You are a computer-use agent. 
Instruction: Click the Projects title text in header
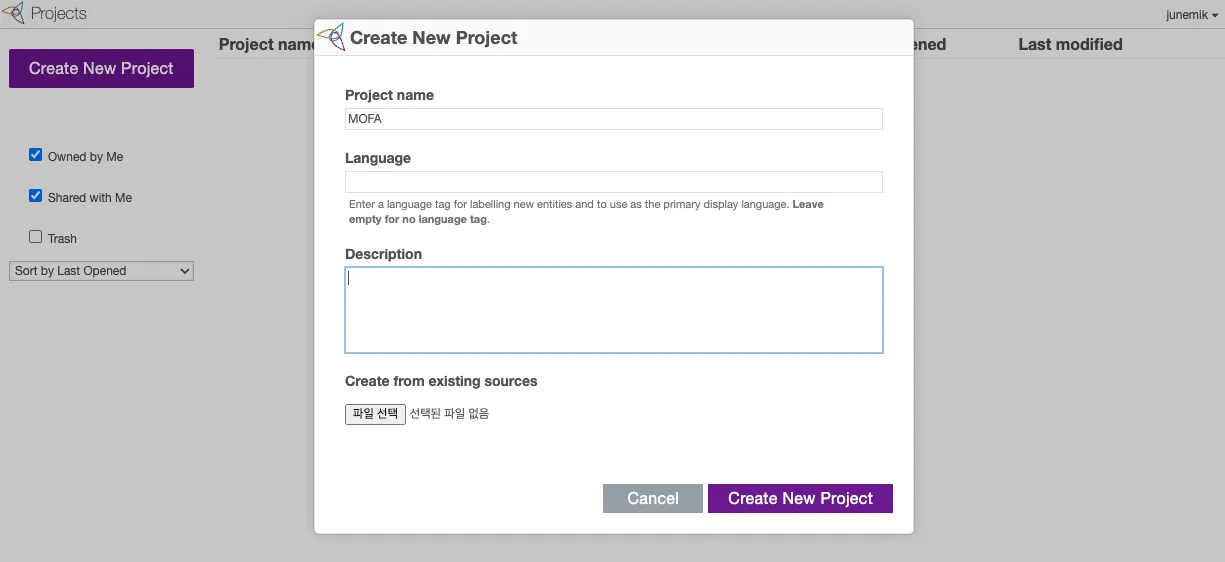tap(59, 14)
